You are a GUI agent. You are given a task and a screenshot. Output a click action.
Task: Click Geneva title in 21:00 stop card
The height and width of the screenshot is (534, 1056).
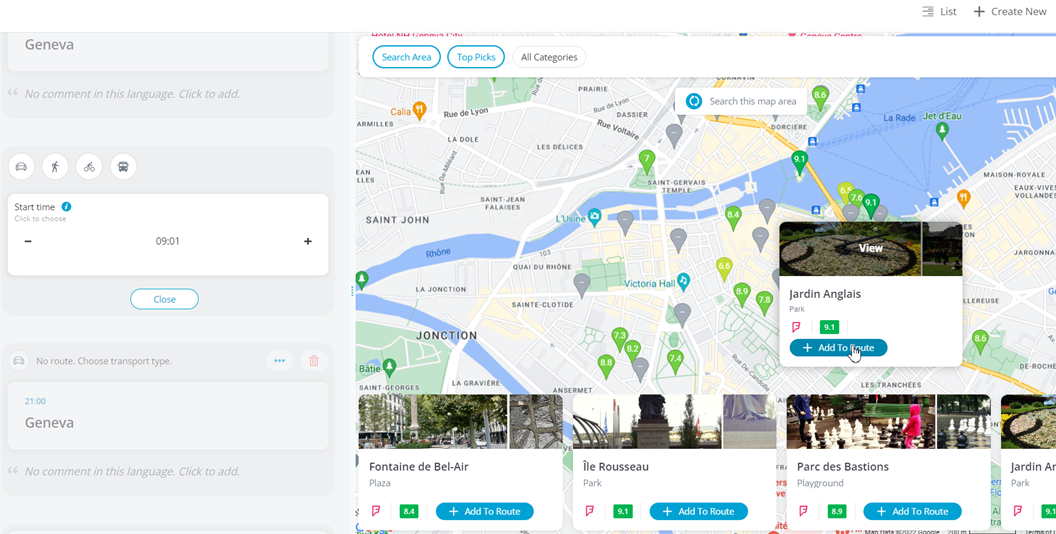coord(49,422)
